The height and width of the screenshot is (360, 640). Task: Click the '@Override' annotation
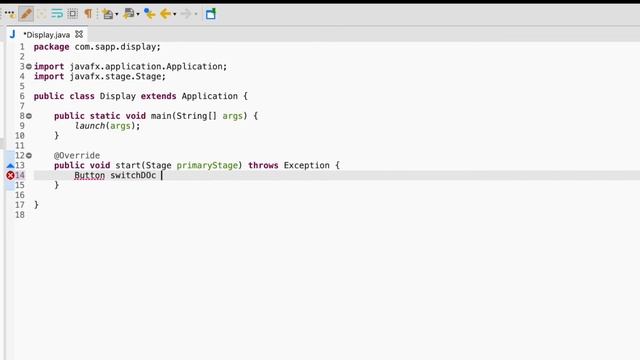[x=77, y=156]
